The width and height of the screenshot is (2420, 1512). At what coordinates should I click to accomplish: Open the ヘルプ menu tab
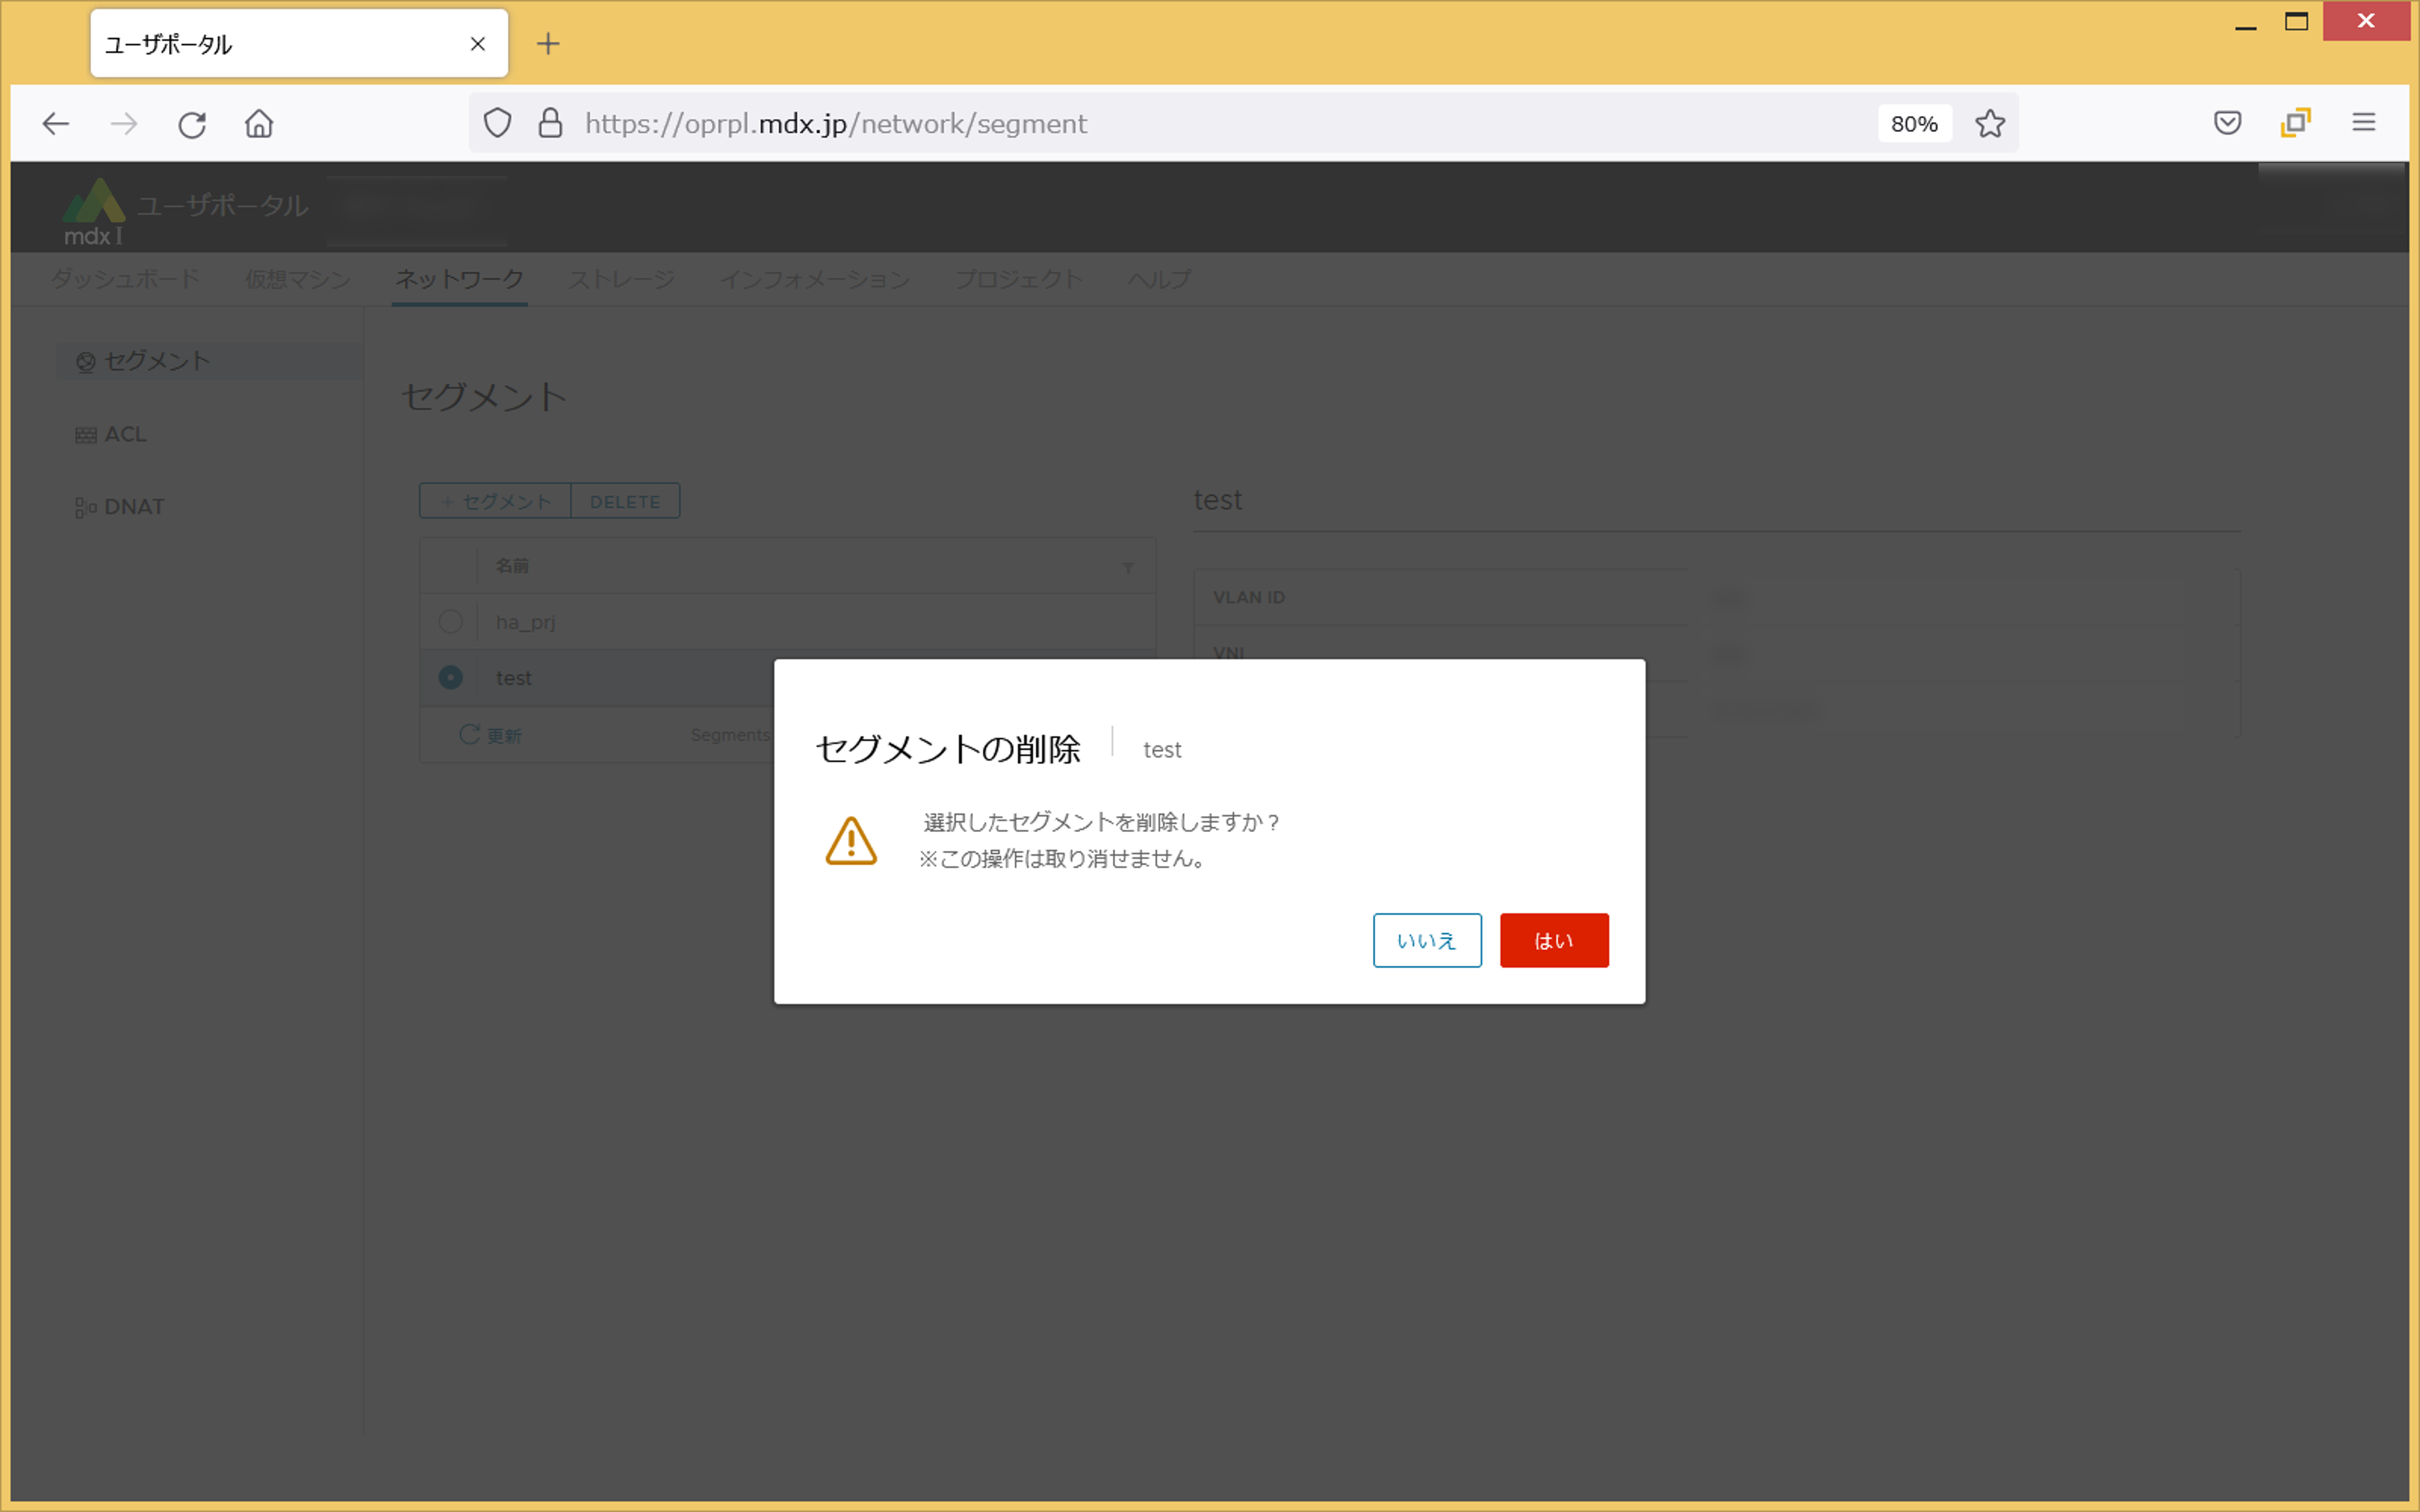1159,279
